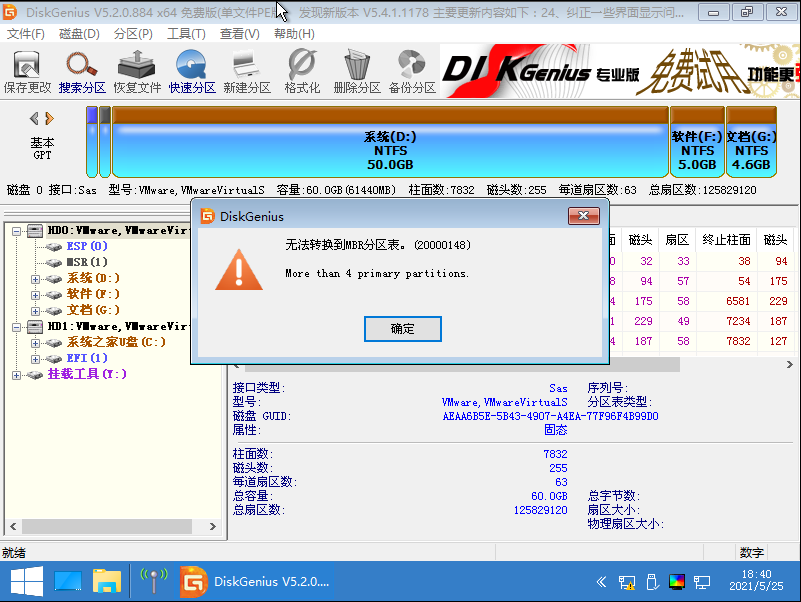Viewport: 801px width, 602px height.
Task: Open the desktop icon in taskbar
Action: point(68,582)
